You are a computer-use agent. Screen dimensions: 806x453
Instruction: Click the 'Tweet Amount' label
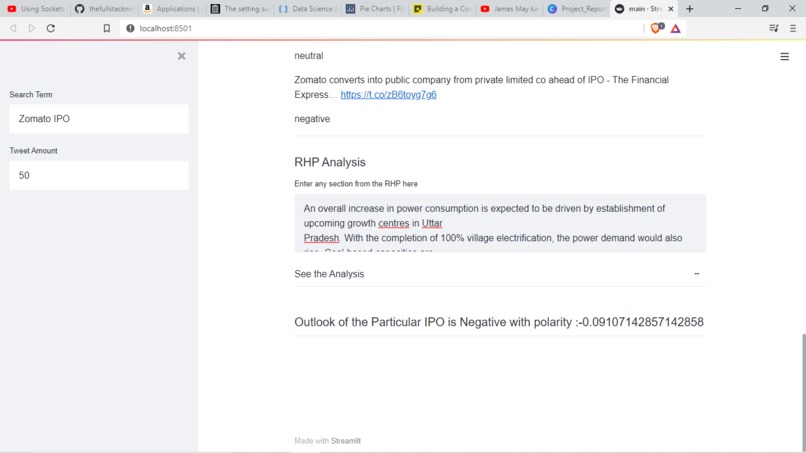pyautogui.click(x=33, y=151)
